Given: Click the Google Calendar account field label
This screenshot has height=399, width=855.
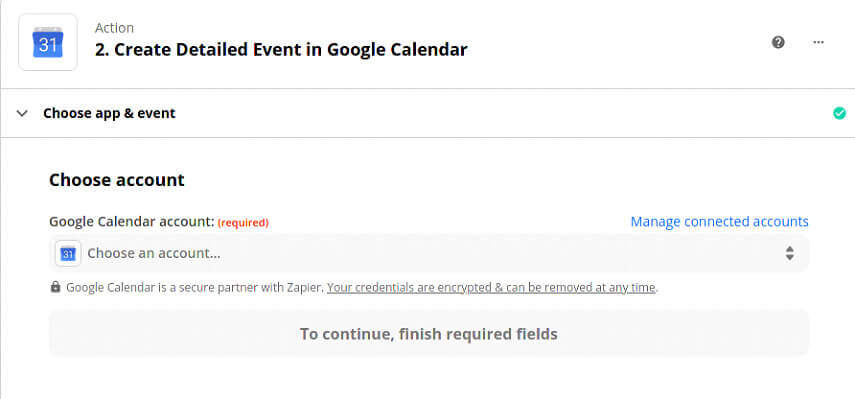Looking at the screenshot, I should pyautogui.click(x=132, y=222).
